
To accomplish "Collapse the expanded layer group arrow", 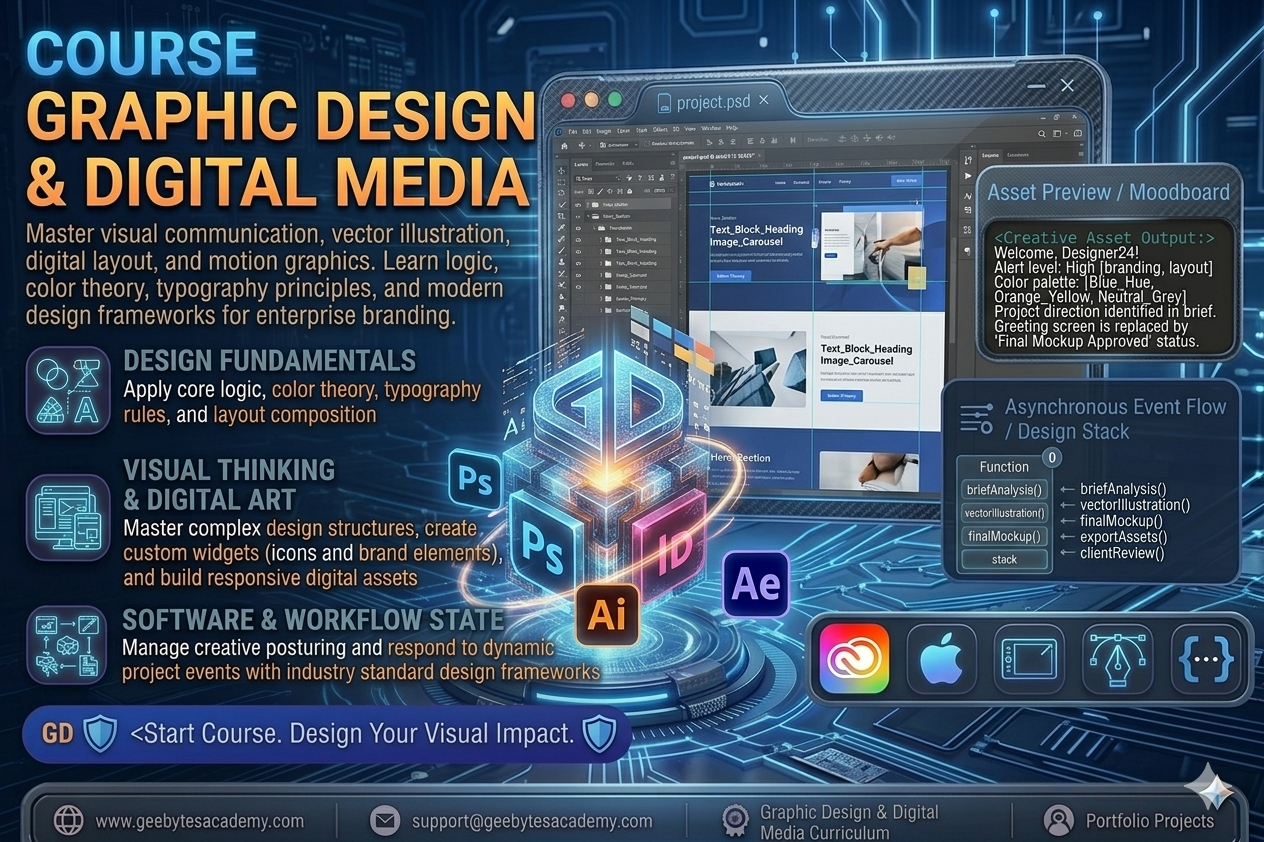I will pos(588,216).
